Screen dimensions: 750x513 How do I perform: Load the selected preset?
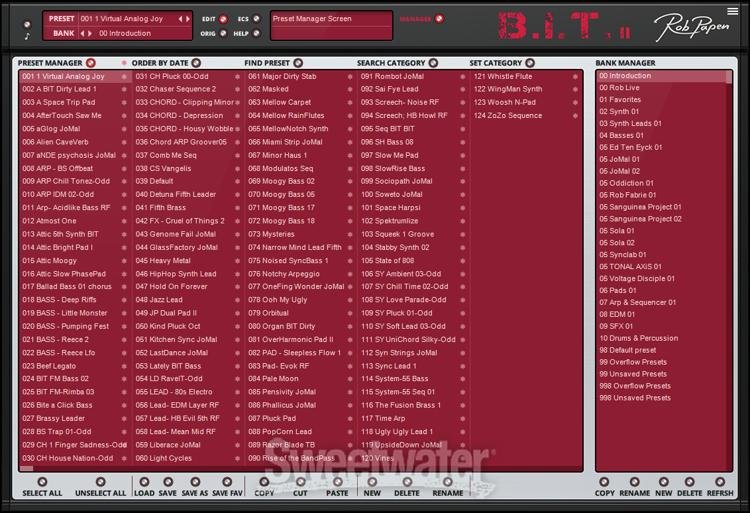pyautogui.click(x=144, y=482)
